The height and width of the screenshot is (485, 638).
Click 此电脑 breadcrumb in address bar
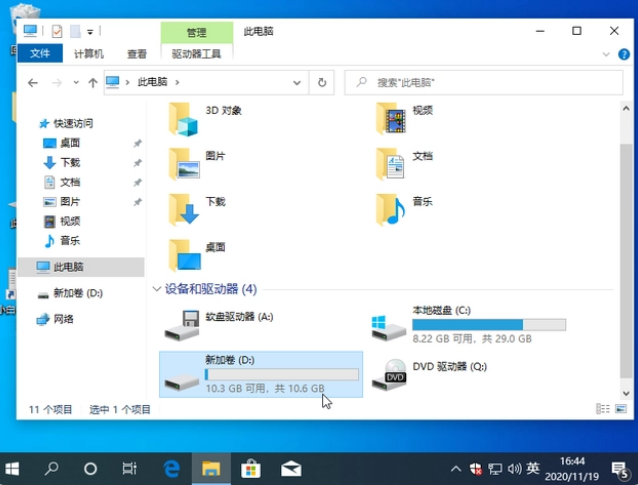[152, 82]
